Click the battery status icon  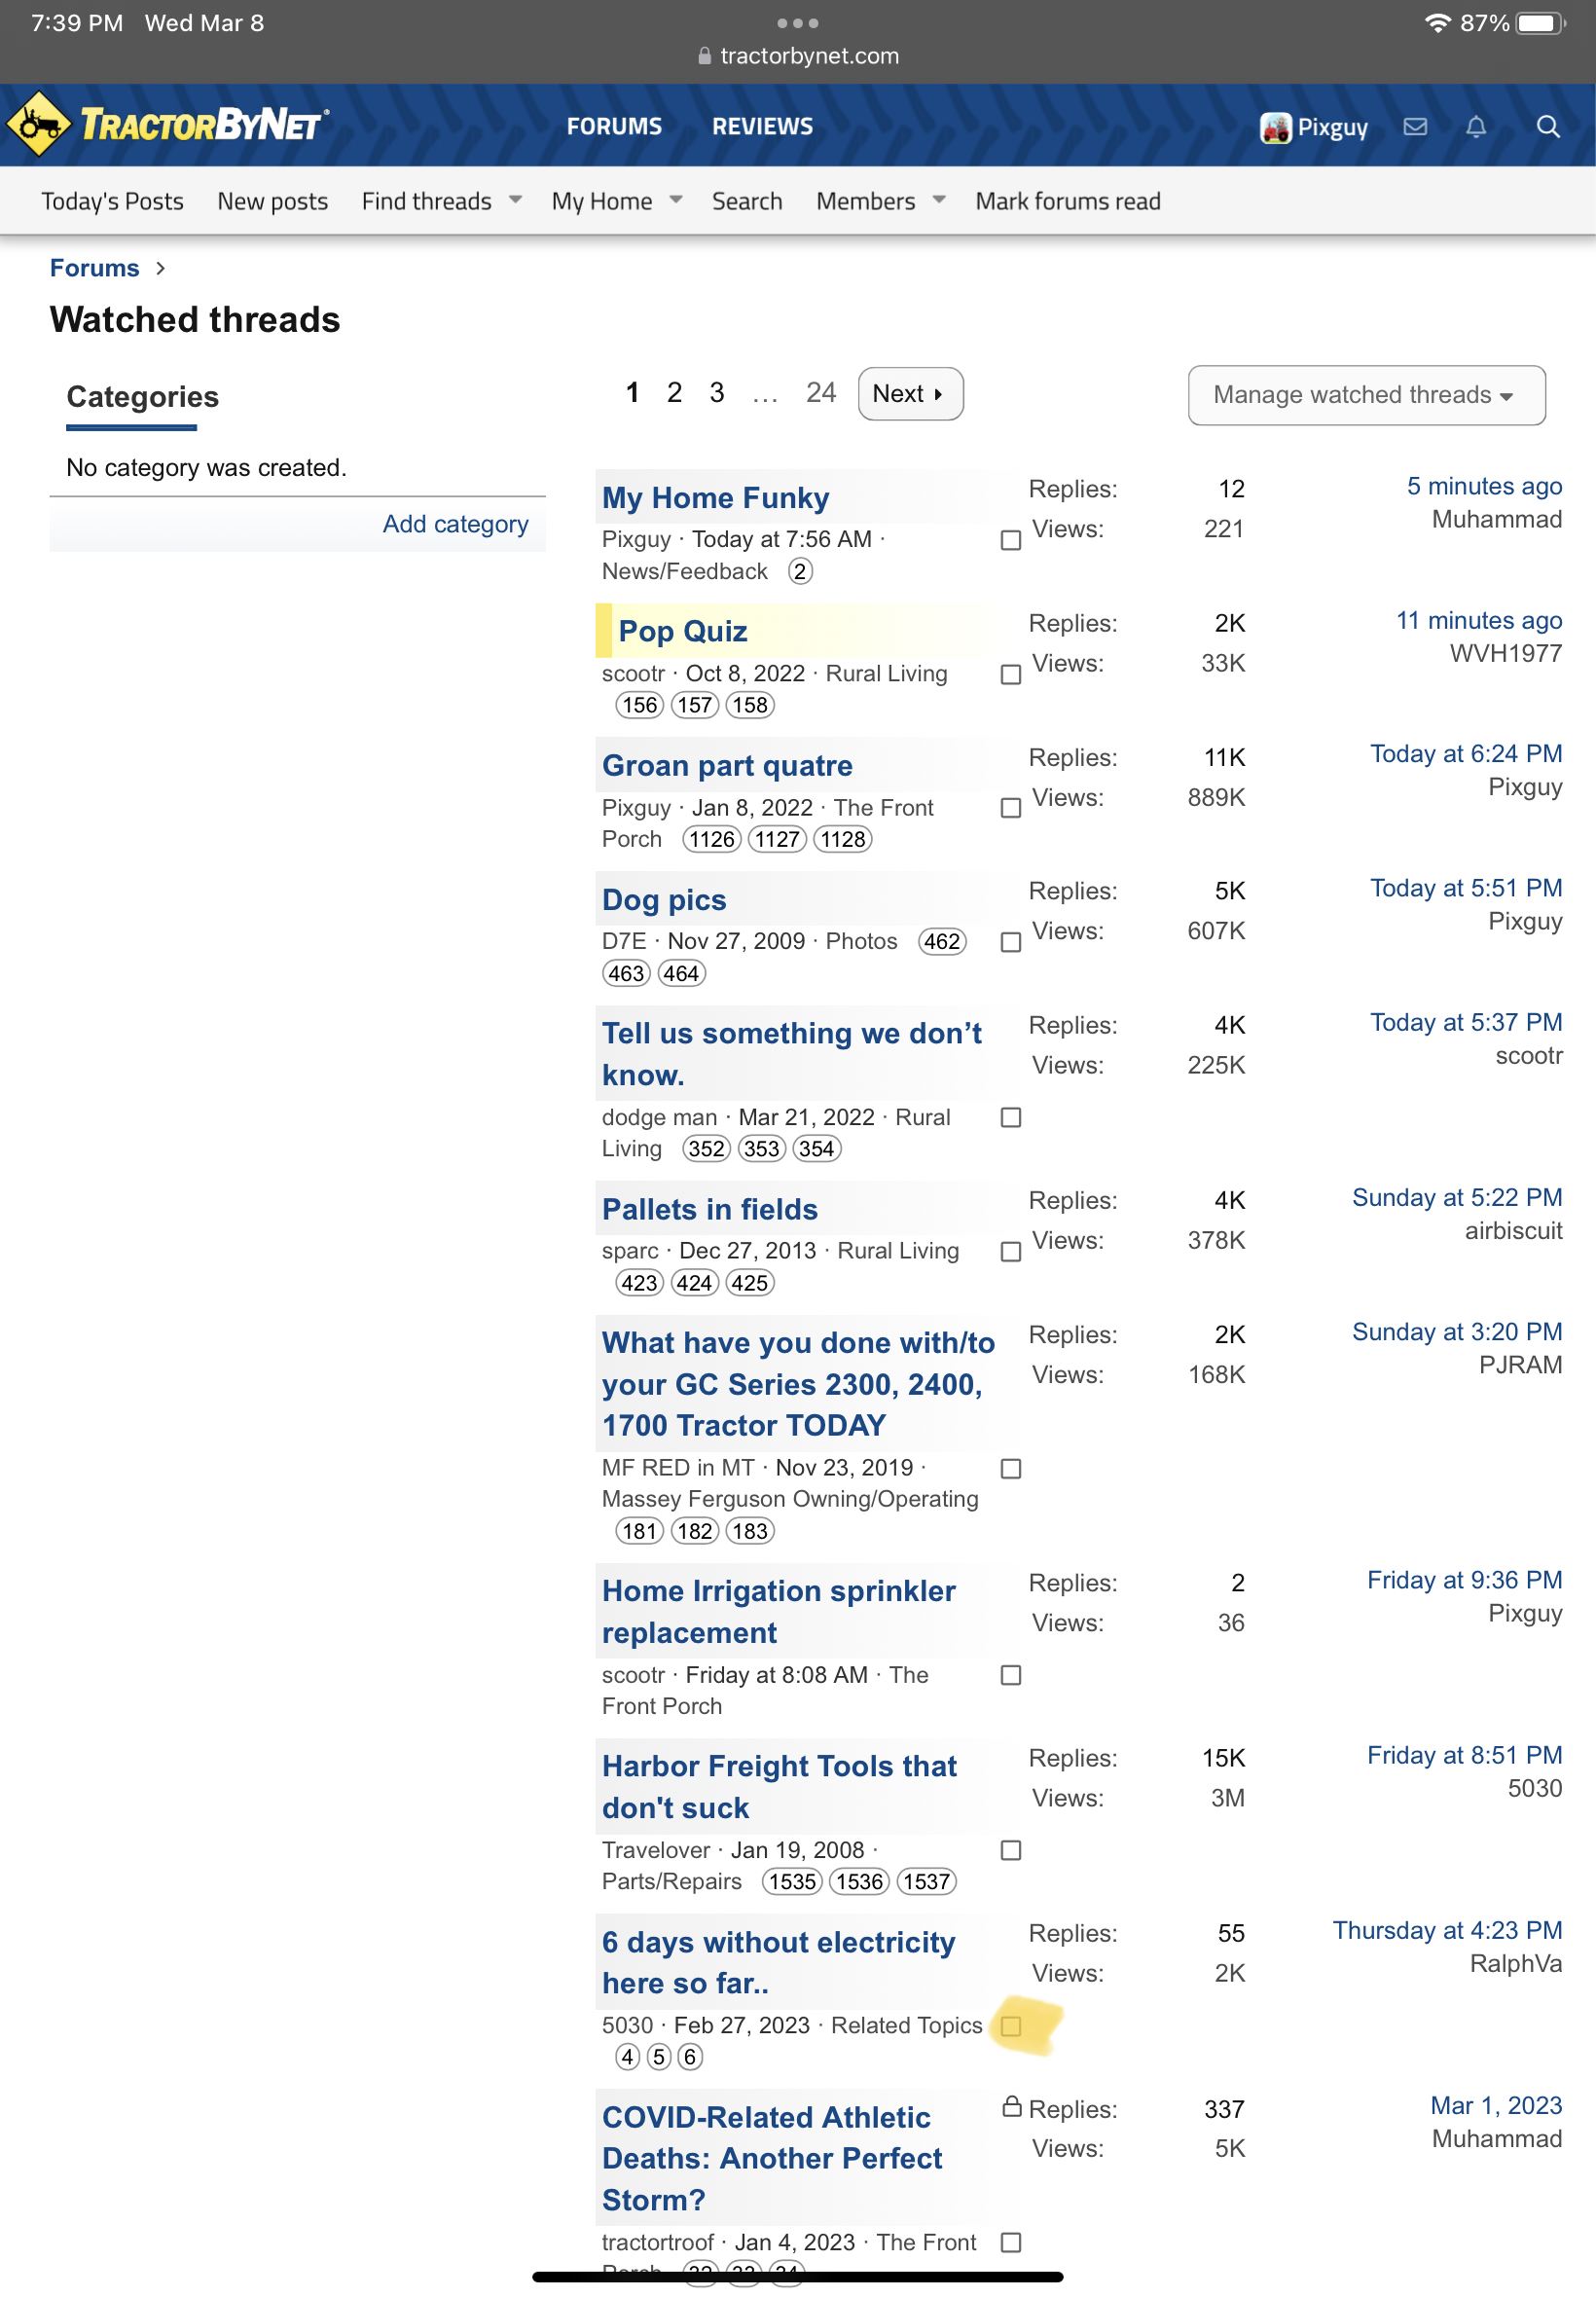click(1539, 23)
